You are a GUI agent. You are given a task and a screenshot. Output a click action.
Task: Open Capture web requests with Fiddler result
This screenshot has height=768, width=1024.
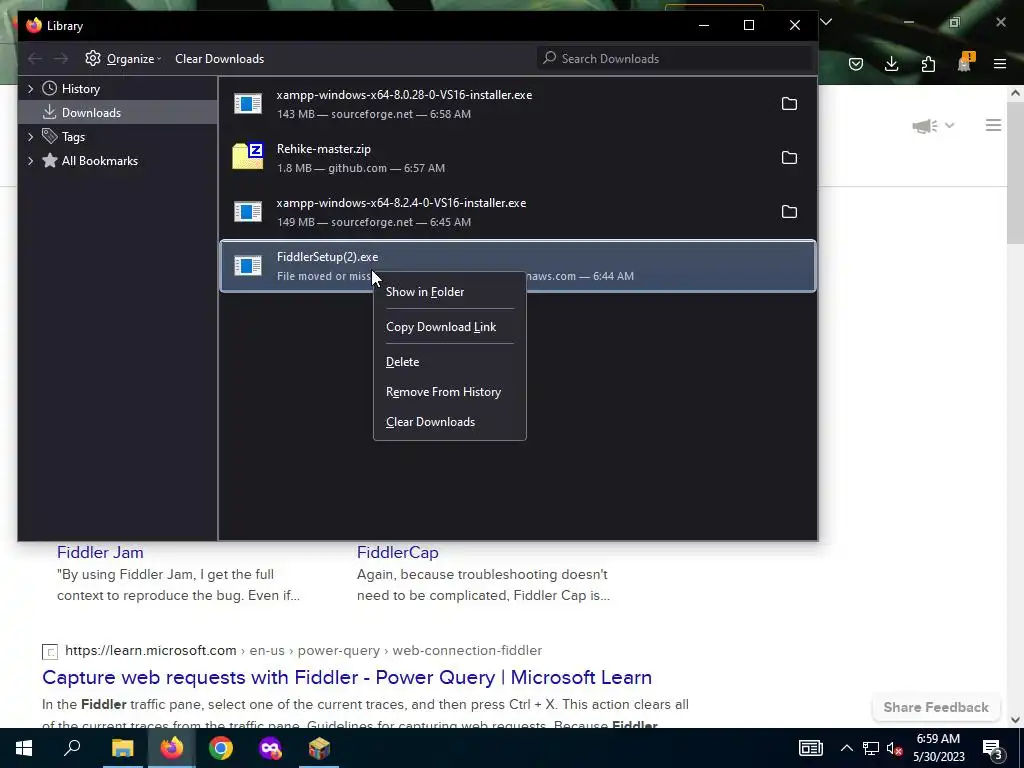[x=347, y=677]
